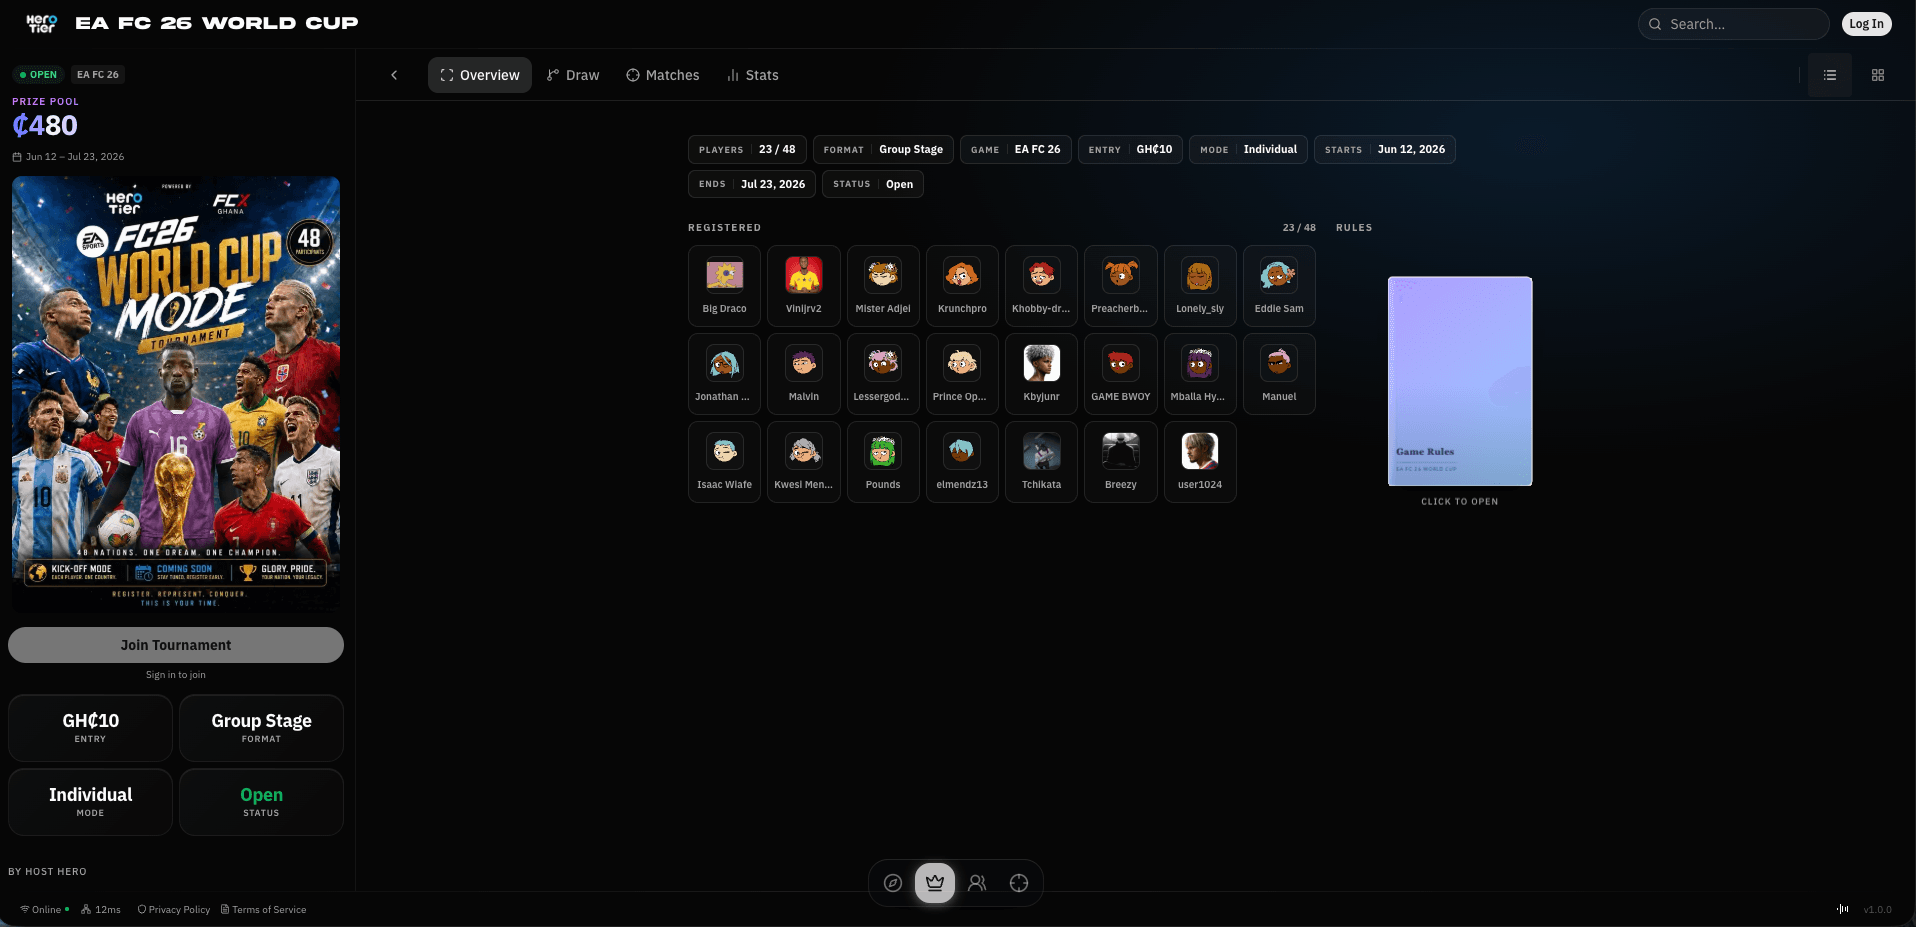Image resolution: width=1916 pixels, height=927 pixels.
Task: Open Preacherb...'s player avatar
Action: point(1121,275)
